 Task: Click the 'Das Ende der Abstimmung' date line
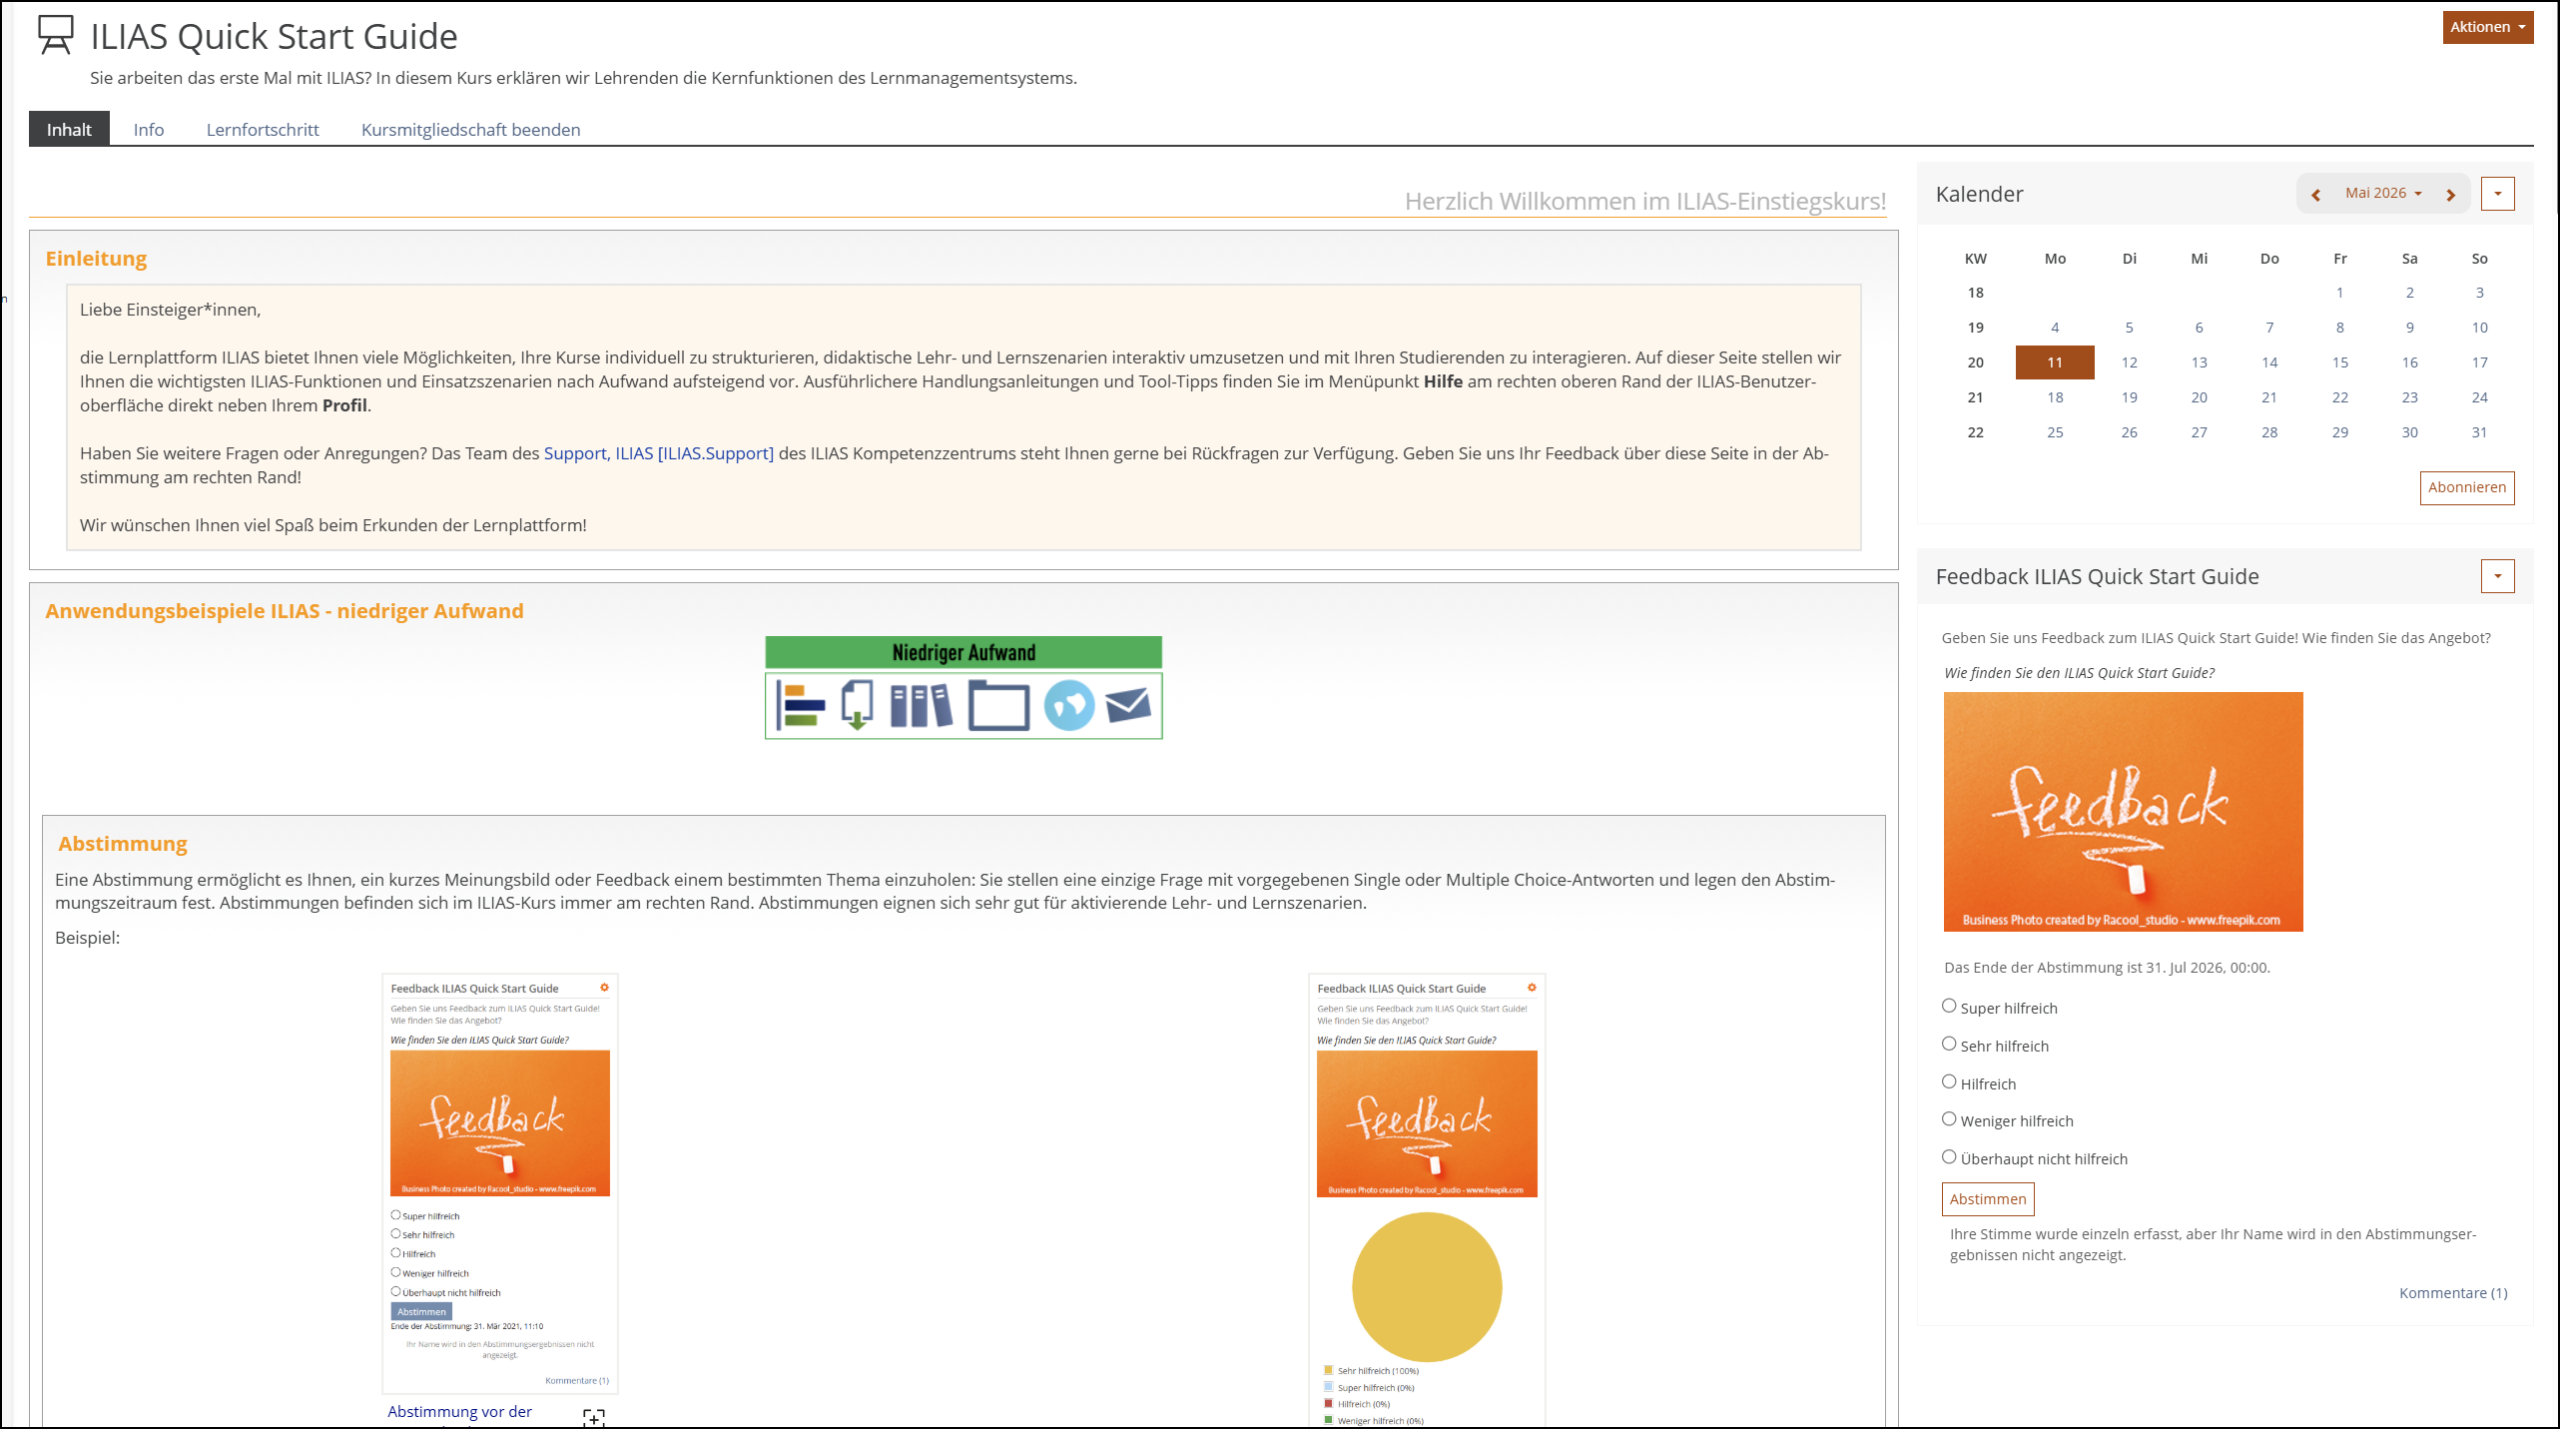coord(2107,967)
